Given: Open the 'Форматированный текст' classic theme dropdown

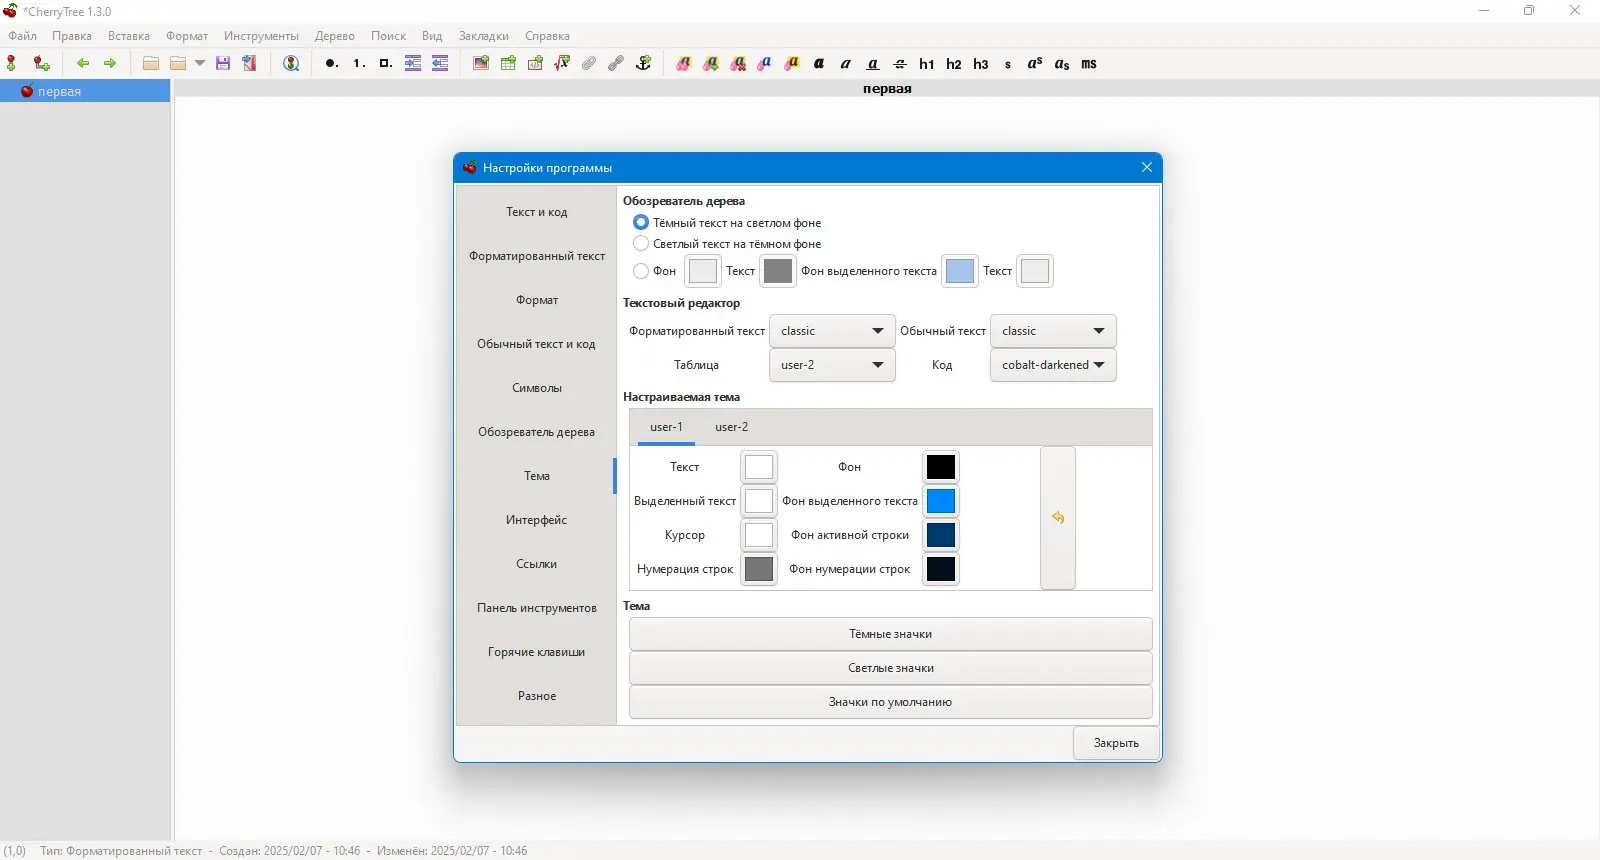Looking at the screenshot, I should [x=832, y=331].
